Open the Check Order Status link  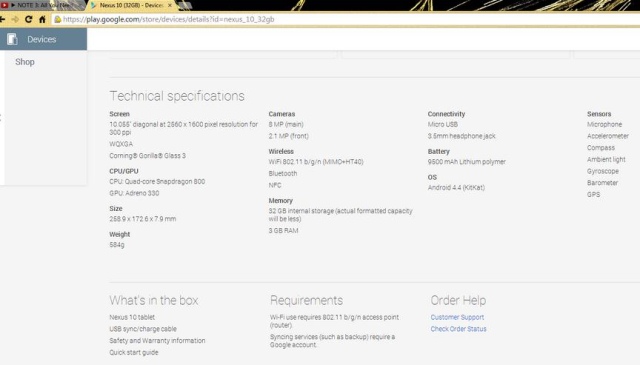pos(458,329)
